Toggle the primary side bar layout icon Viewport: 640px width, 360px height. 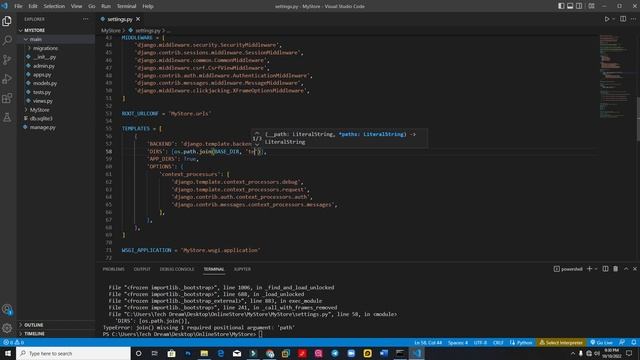[561, 6]
